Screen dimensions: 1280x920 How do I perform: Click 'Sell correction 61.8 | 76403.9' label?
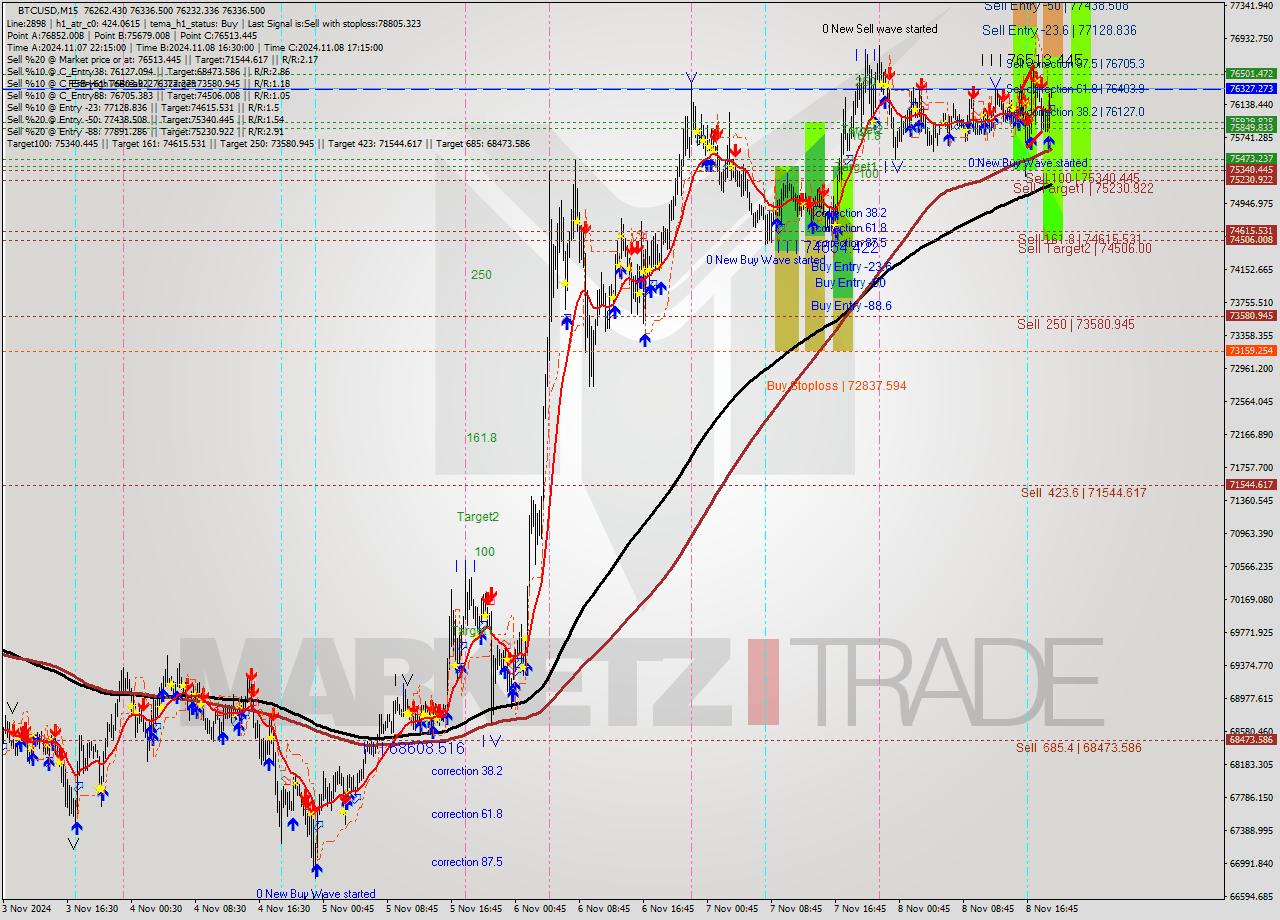point(1075,89)
